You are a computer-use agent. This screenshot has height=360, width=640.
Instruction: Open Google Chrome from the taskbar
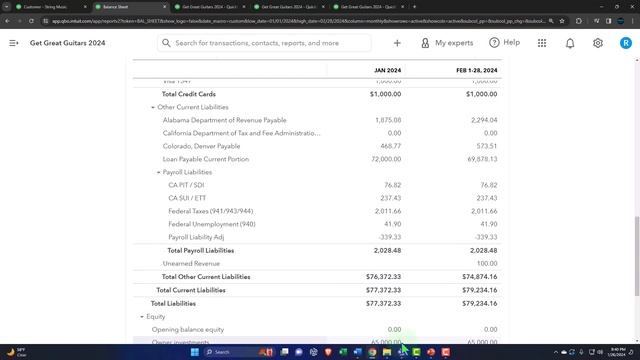pyautogui.click(x=372, y=352)
